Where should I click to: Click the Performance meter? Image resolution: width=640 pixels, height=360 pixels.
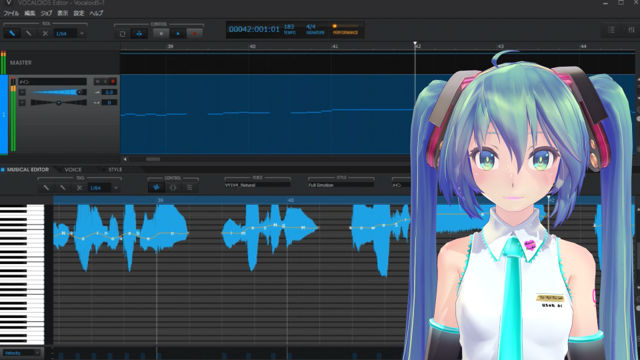345,29
